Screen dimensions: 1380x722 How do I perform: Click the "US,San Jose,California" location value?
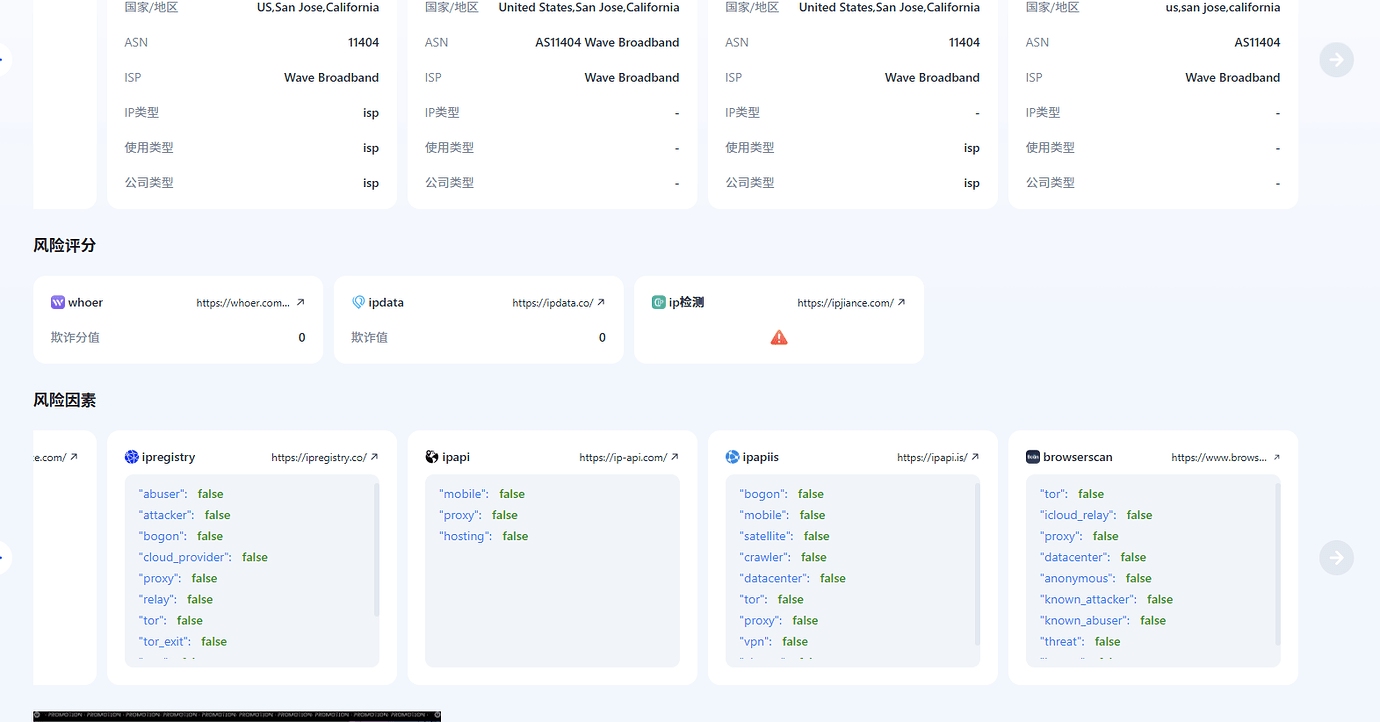click(318, 7)
